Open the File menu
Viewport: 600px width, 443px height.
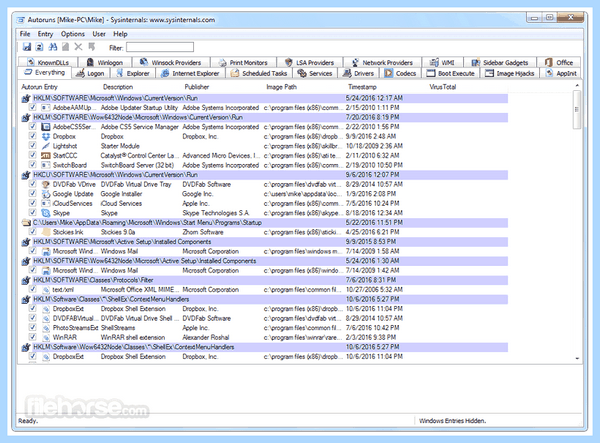tap(25, 34)
